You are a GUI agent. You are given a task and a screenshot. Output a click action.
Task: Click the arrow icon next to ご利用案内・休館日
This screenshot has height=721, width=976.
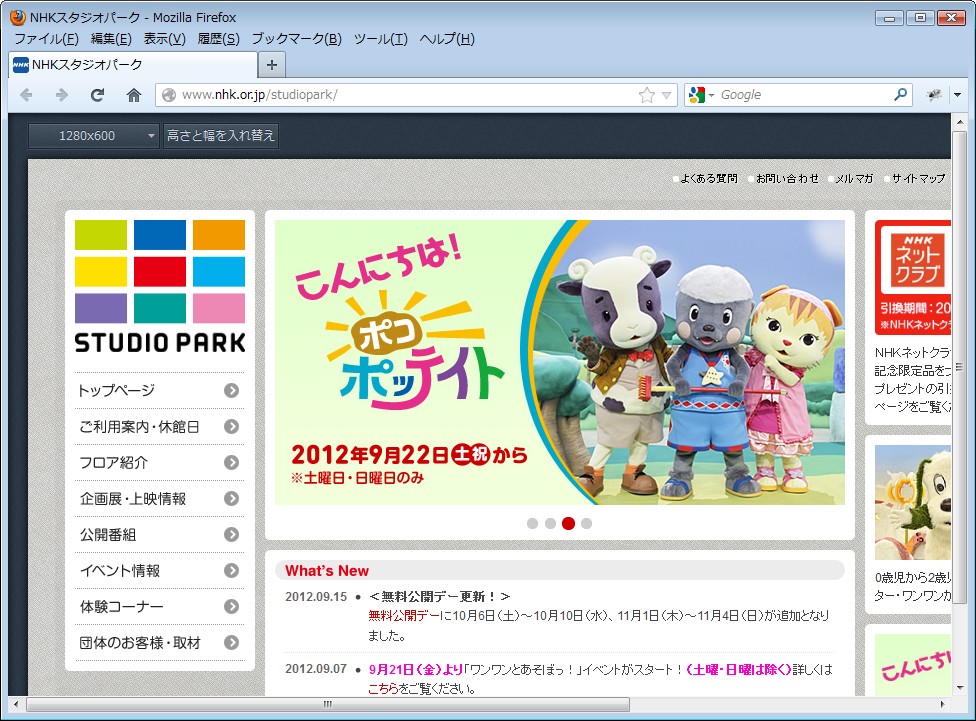point(232,426)
